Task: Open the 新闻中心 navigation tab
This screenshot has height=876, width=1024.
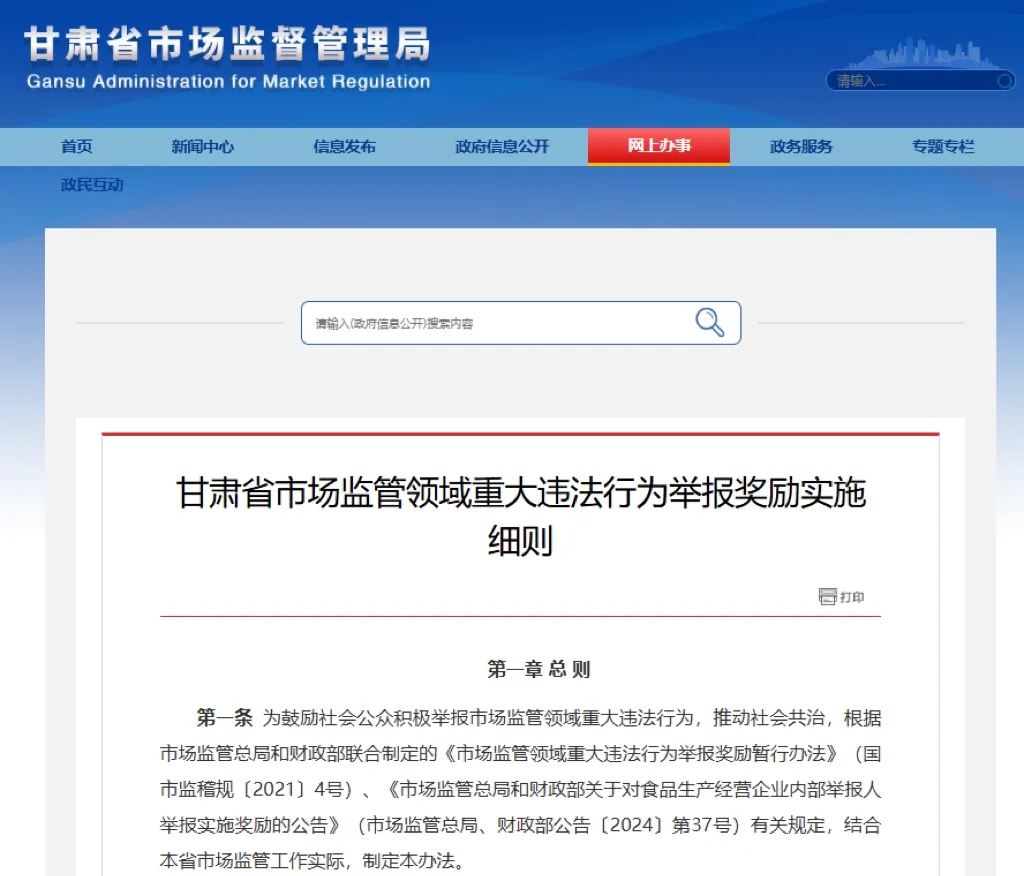Action: 202,146
